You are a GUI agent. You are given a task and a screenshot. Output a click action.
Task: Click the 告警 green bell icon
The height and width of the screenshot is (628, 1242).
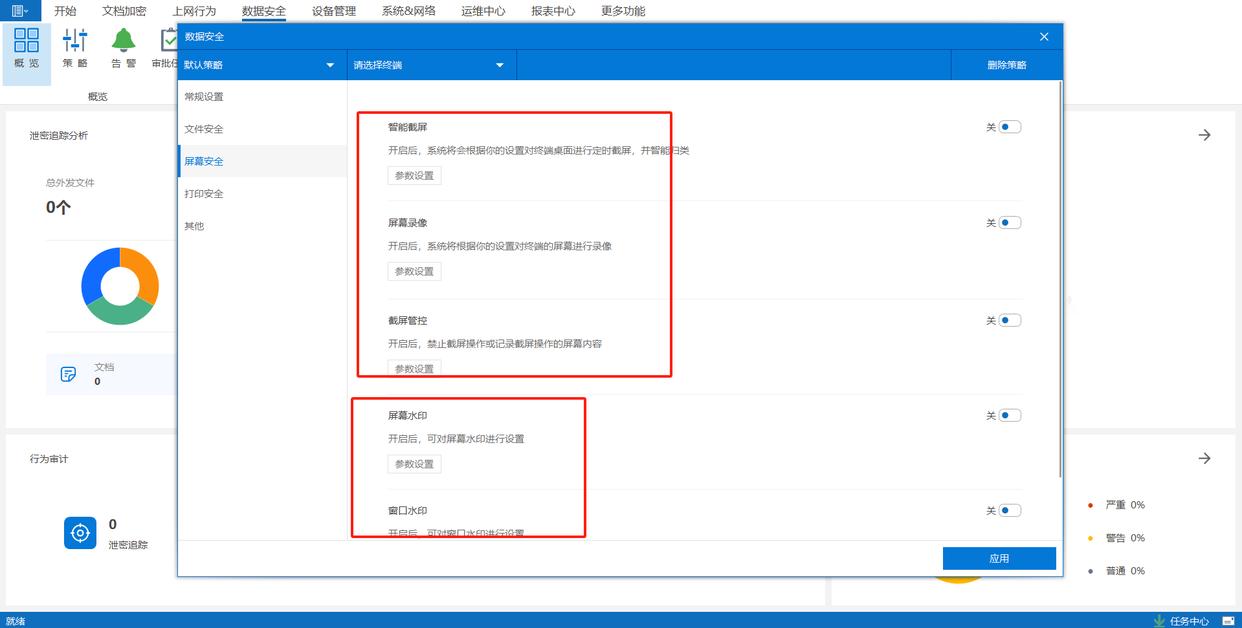(x=123, y=41)
